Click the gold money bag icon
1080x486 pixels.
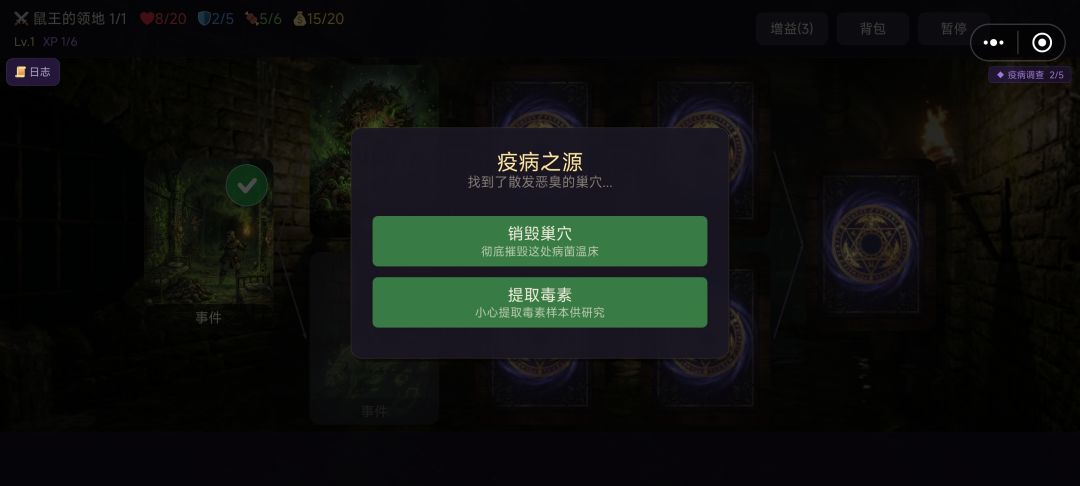point(300,19)
